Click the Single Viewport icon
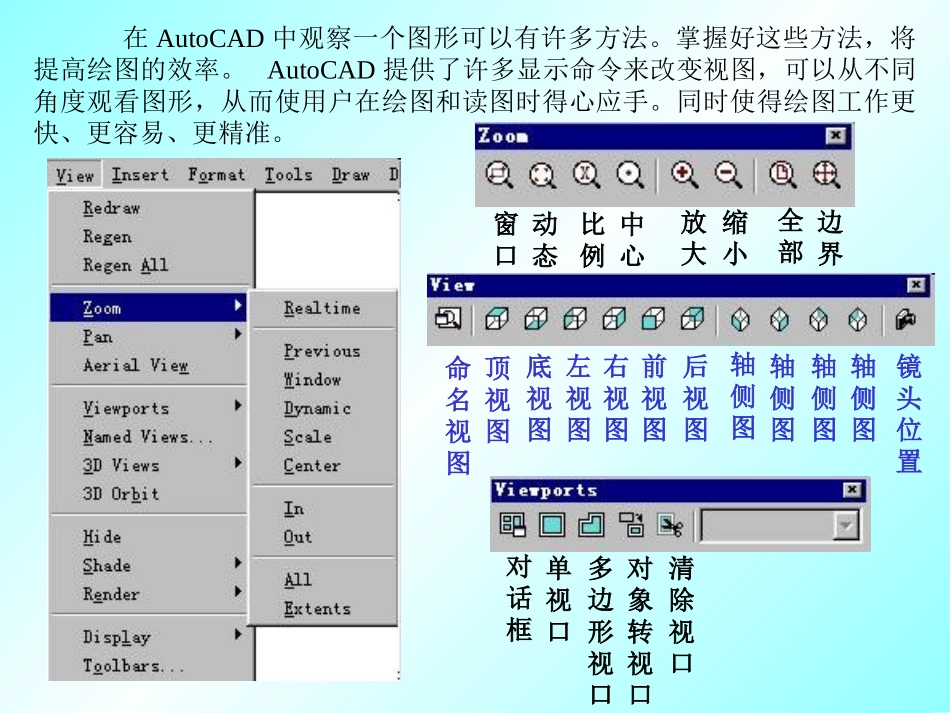 552,525
